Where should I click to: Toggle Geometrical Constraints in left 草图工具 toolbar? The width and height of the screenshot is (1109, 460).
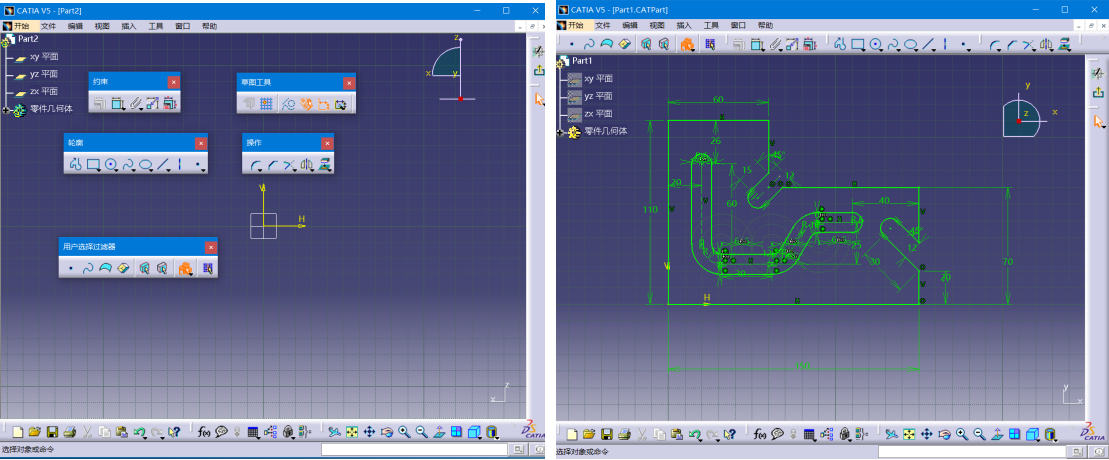[306, 104]
